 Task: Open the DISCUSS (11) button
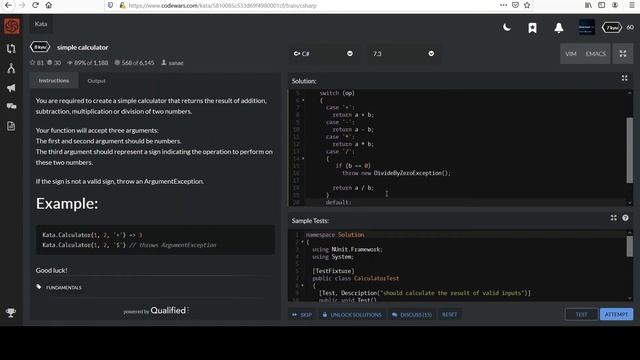click(412, 315)
